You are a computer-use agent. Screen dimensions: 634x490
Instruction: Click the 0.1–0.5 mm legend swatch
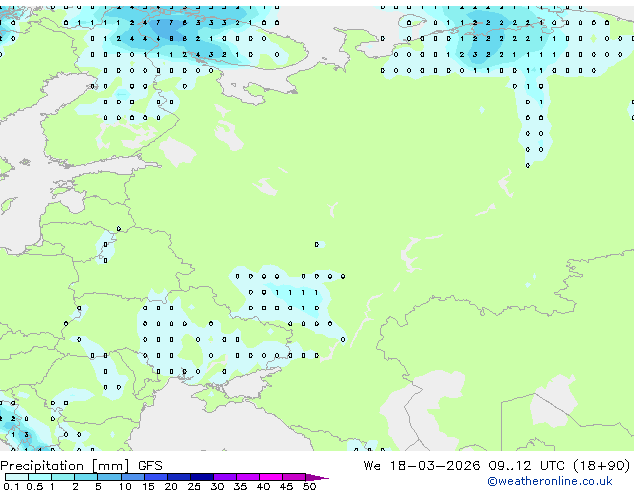17,477
